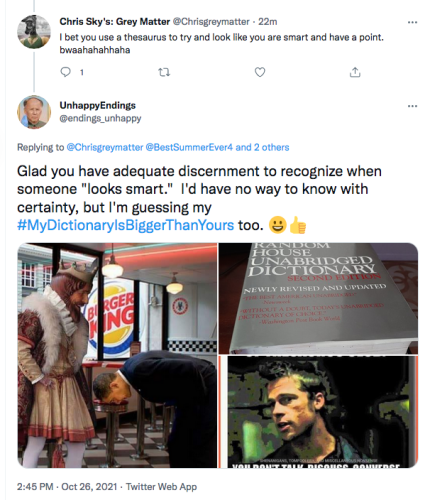Open more options on Chris Sky's tweet

(x=412, y=22)
